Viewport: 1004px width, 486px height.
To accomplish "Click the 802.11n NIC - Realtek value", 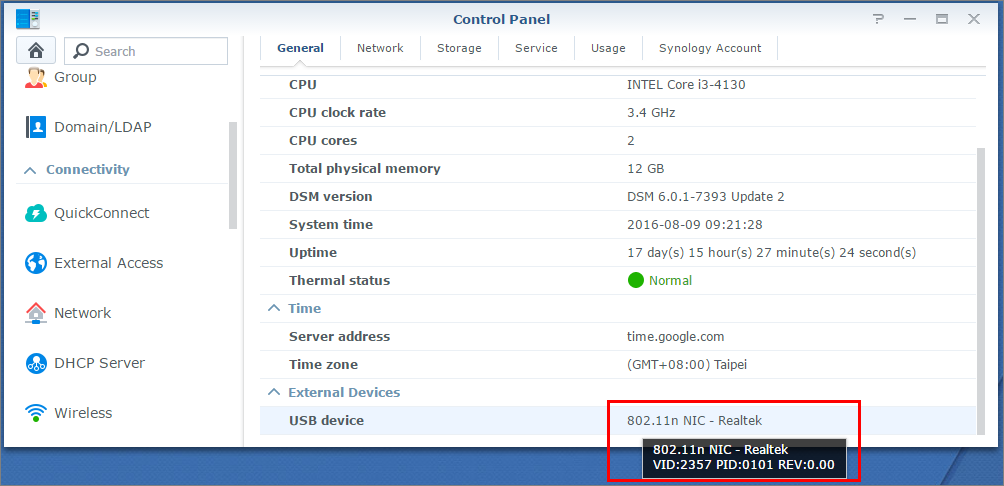I will pyautogui.click(x=695, y=421).
